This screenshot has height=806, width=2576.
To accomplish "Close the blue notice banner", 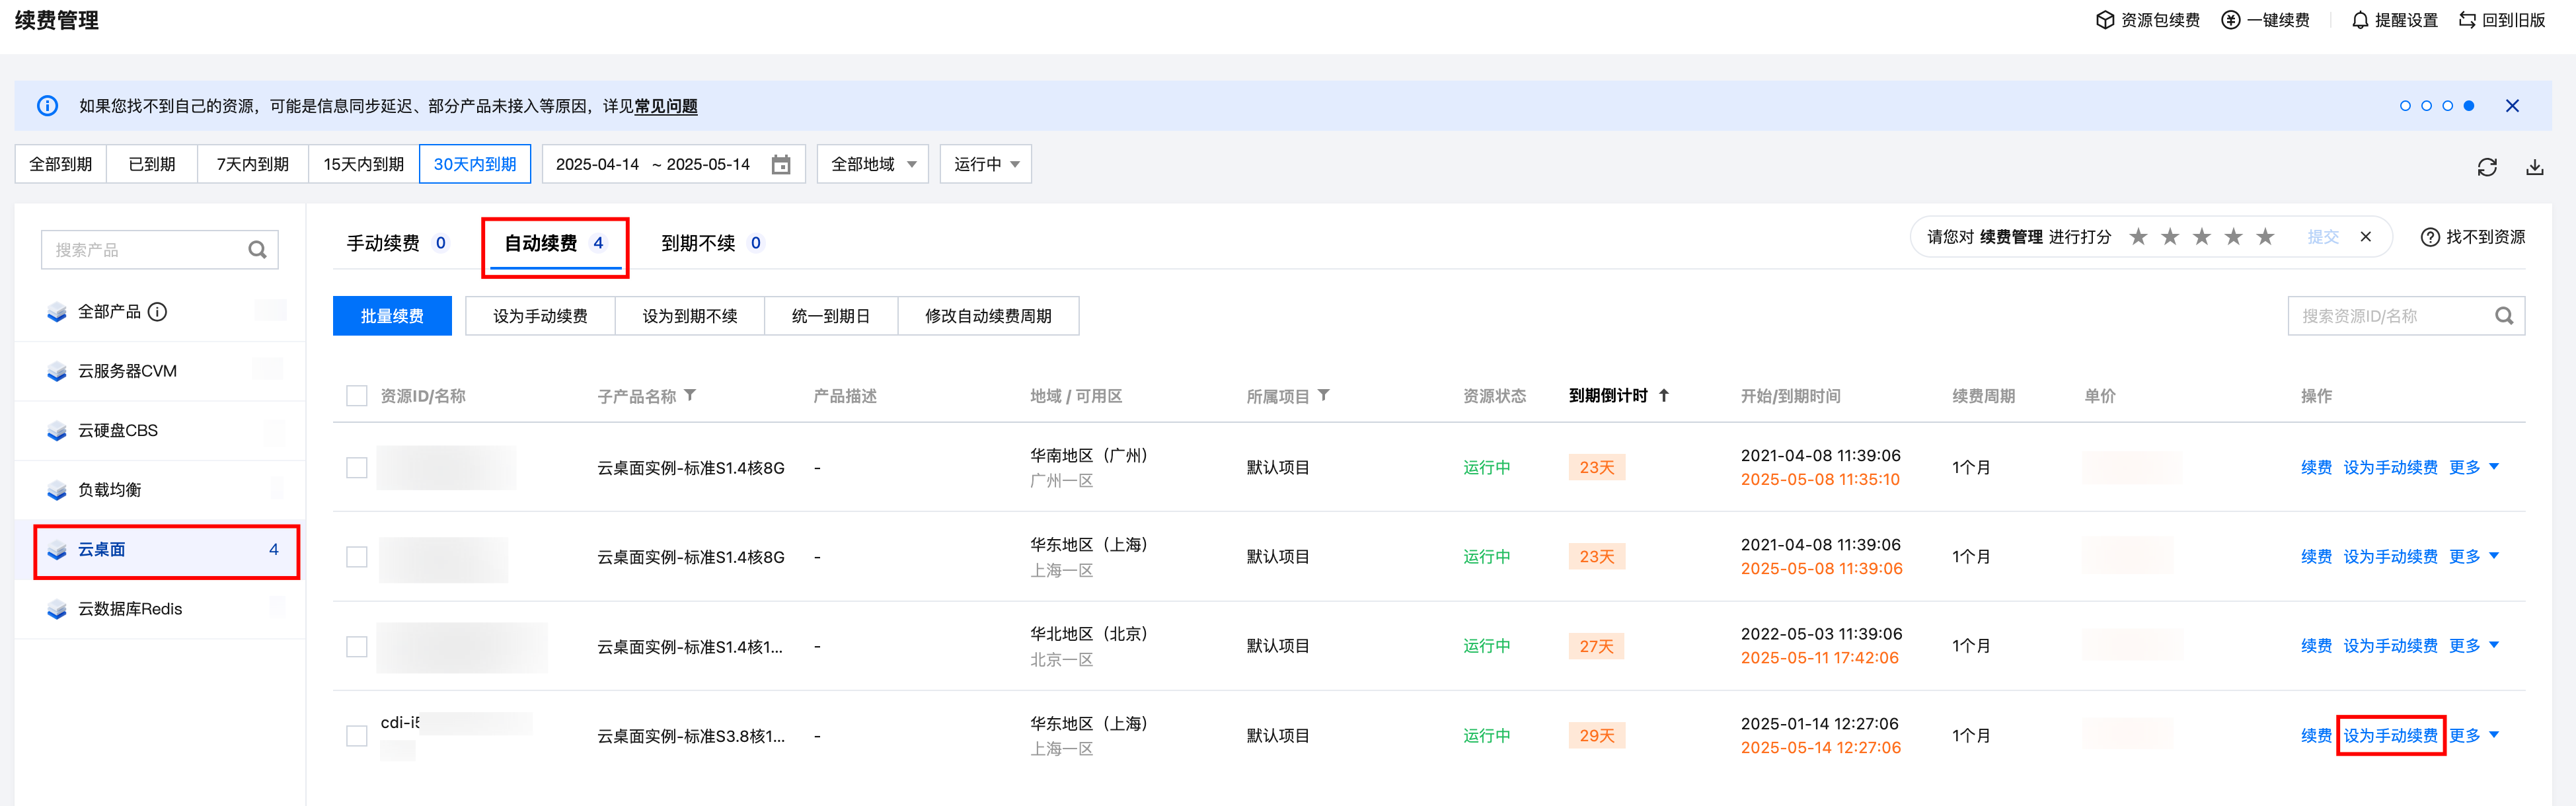I will click(x=2512, y=106).
